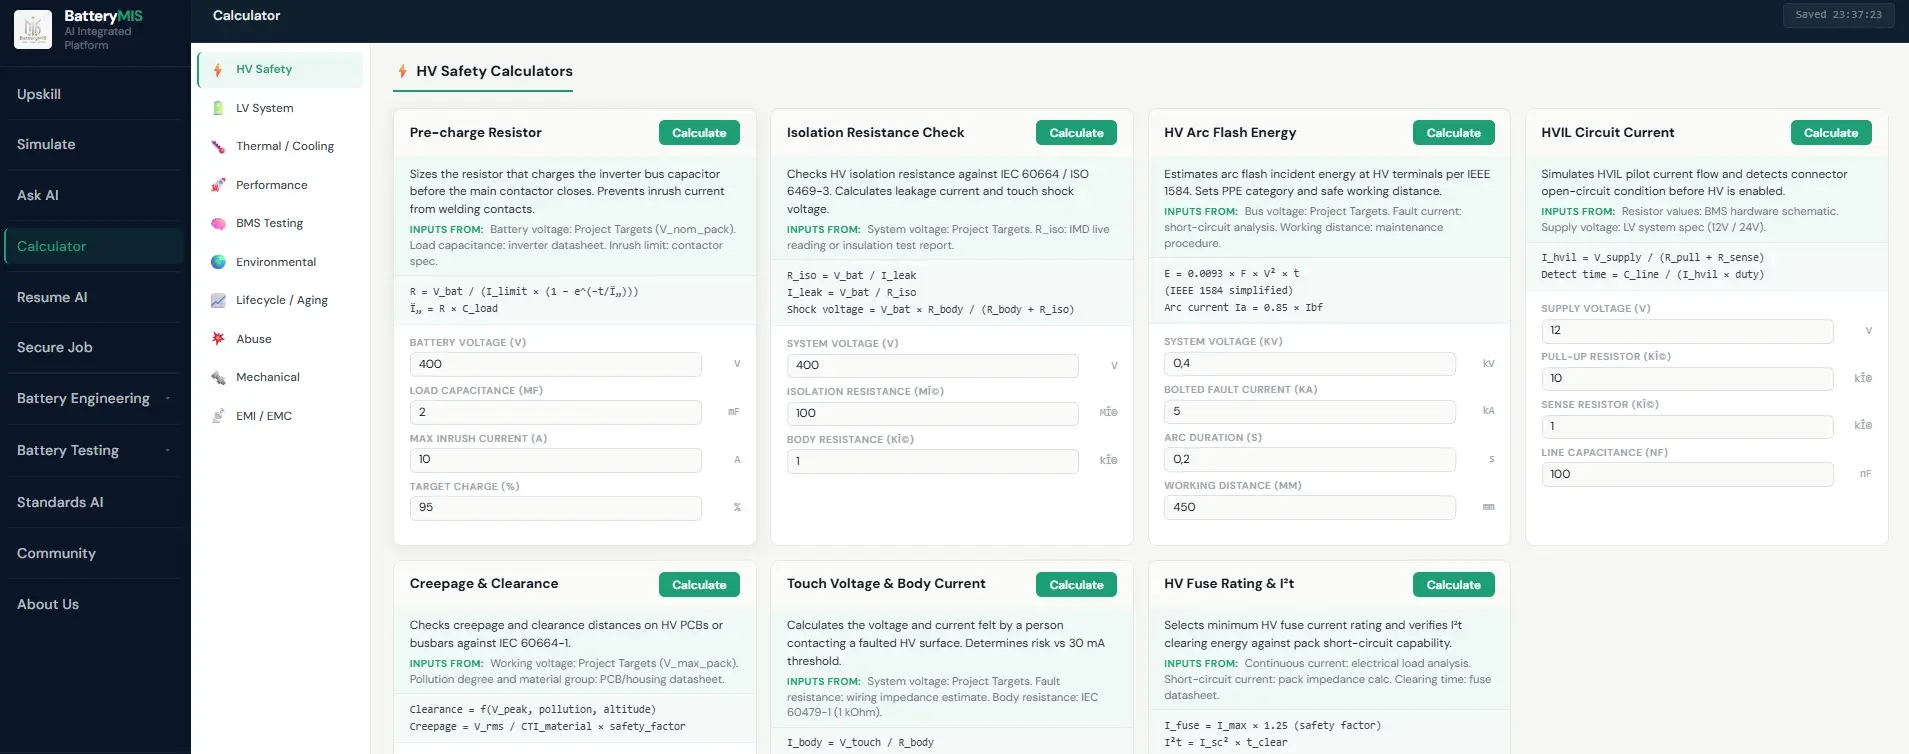Click the LV System battery icon
The width and height of the screenshot is (1909, 754).
coord(218,108)
